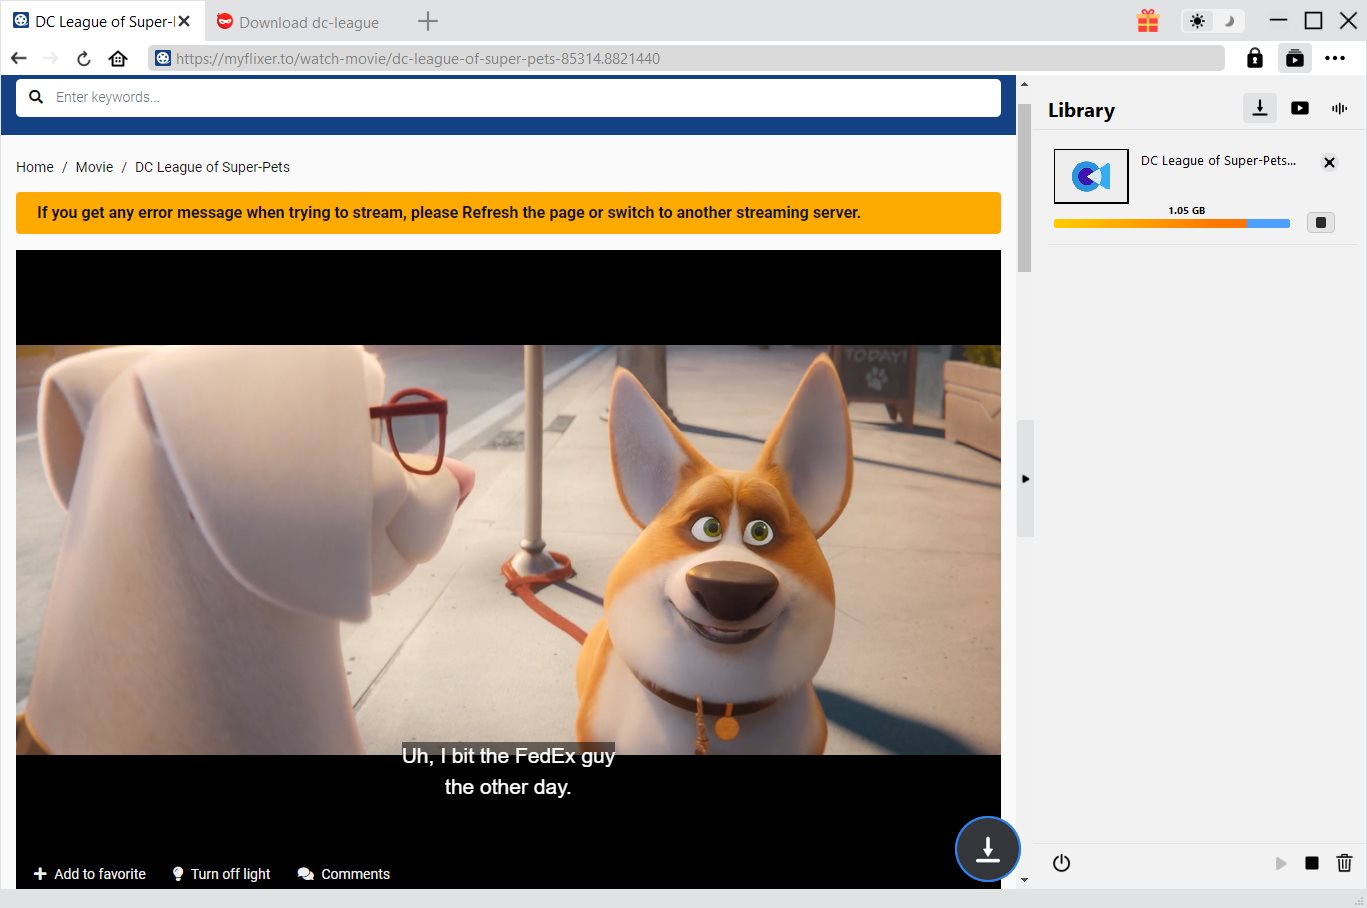
Task: Refresh the current page
Action: [x=83, y=58]
